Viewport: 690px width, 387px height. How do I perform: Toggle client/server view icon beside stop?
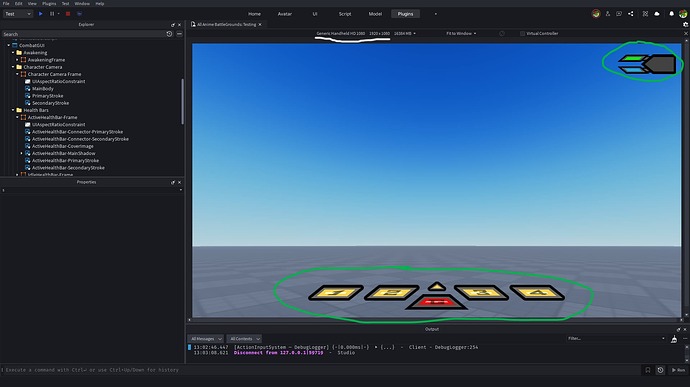[80, 14]
